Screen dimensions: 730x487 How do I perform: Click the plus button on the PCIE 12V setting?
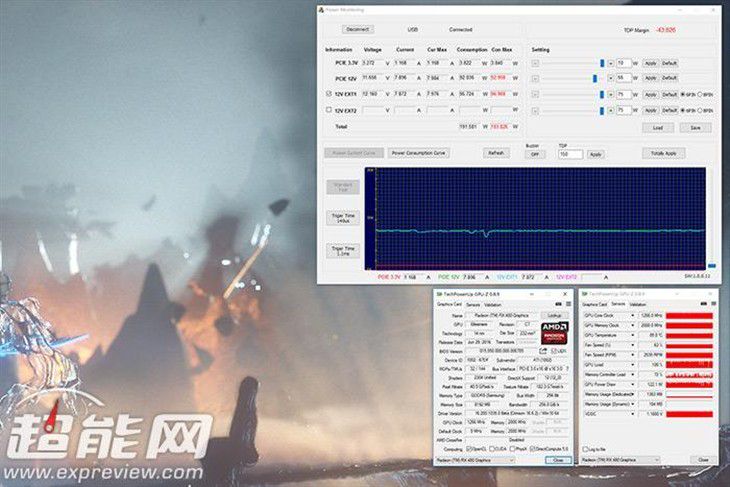tap(611, 78)
